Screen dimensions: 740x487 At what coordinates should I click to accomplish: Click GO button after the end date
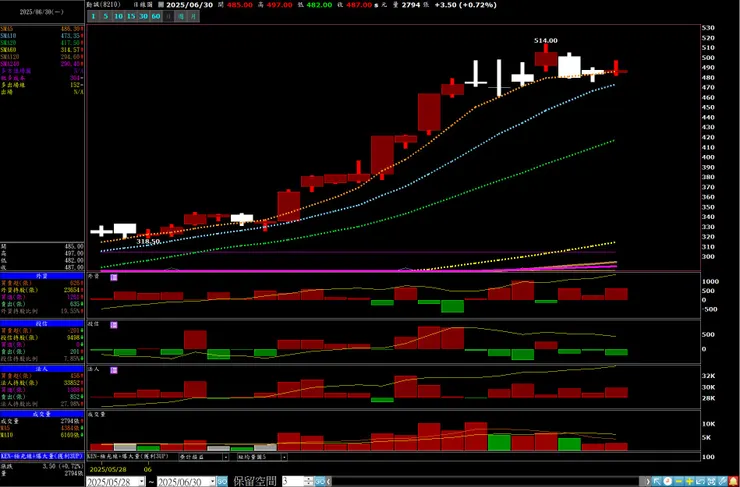[222, 482]
